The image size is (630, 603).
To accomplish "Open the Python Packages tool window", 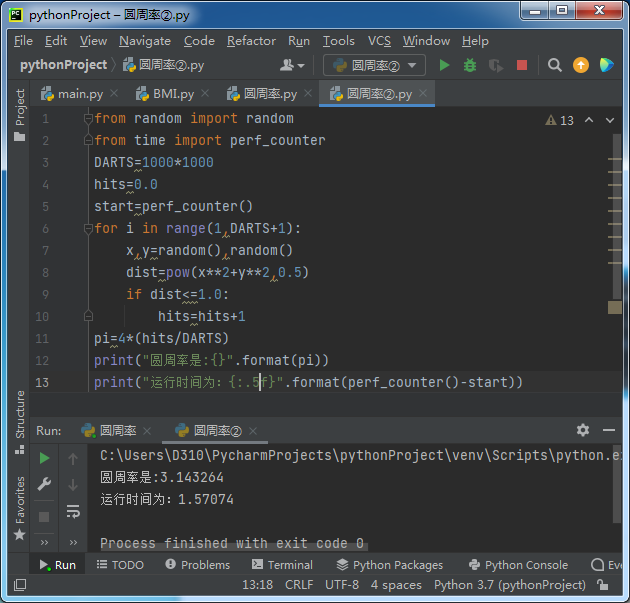I will pos(389,564).
